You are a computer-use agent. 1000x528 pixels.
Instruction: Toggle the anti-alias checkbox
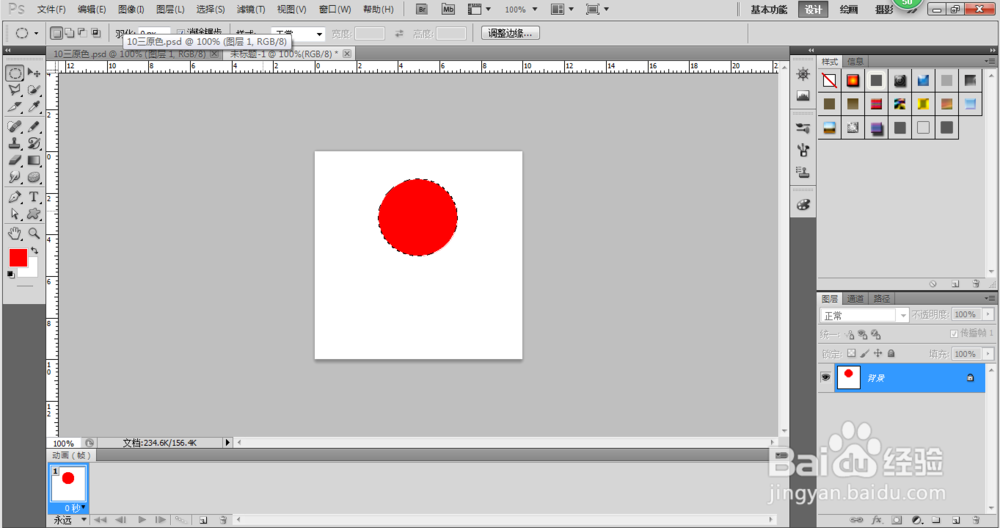tap(180, 32)
